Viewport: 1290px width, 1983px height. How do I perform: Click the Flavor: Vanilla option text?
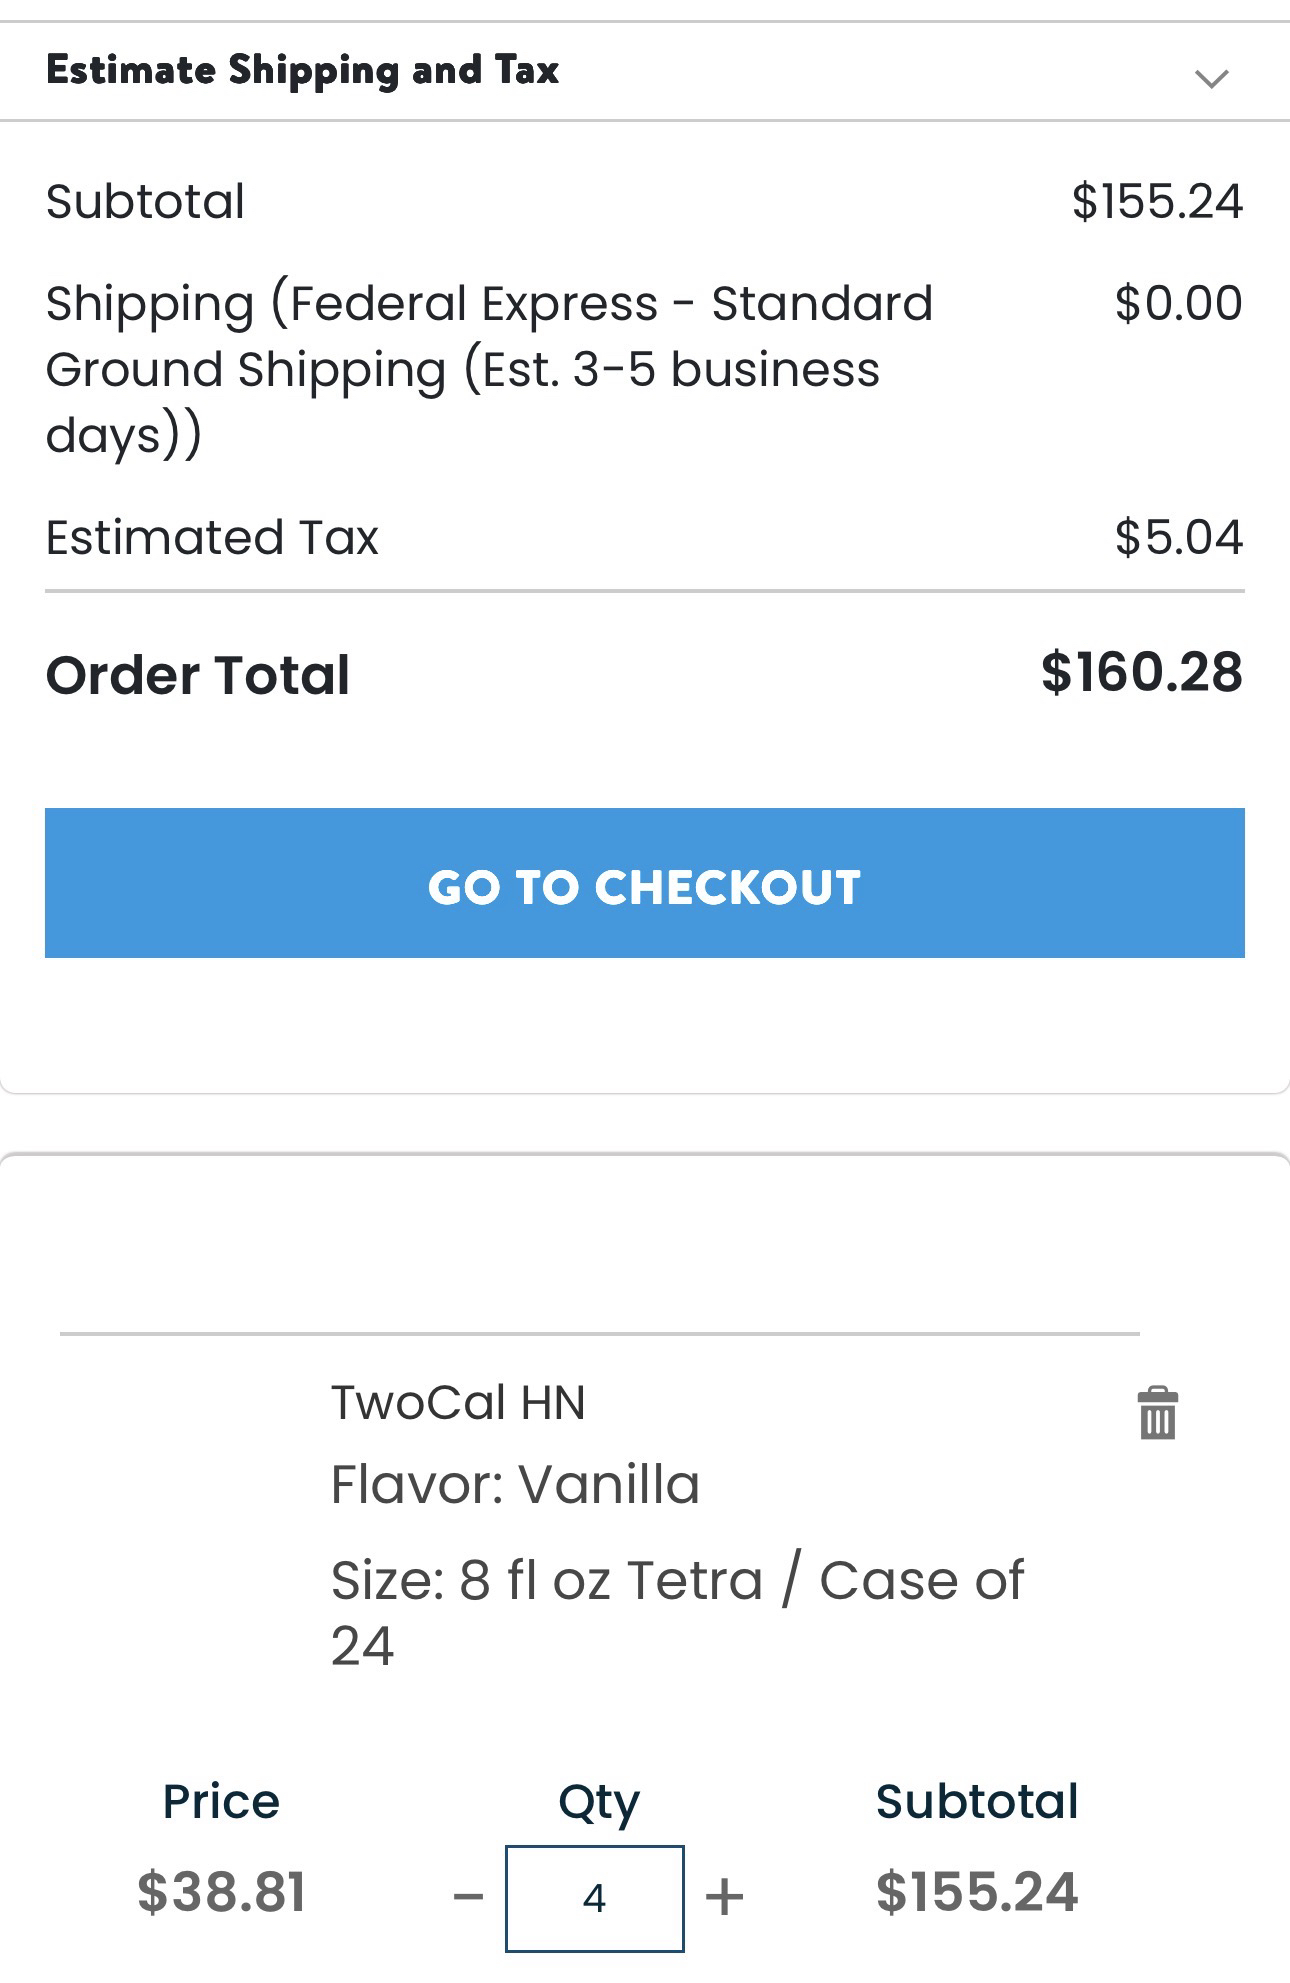point(515,1484)
